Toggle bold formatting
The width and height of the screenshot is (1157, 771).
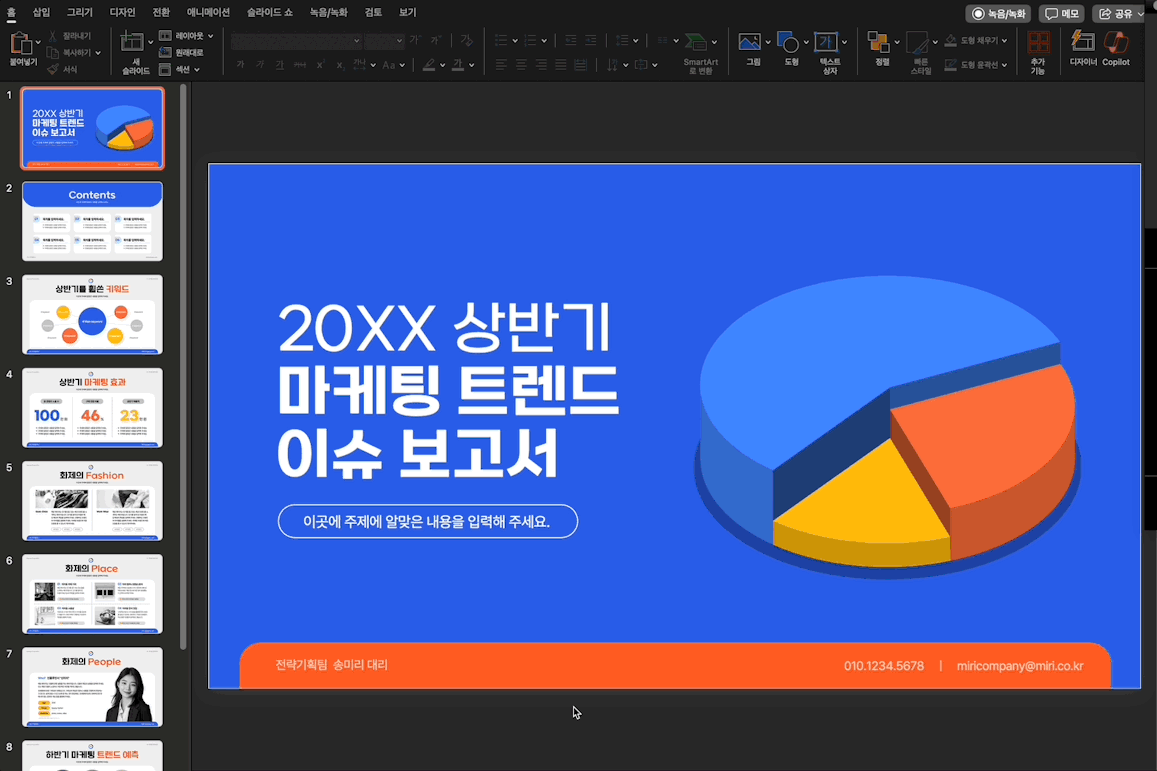(x=241, y=65)
